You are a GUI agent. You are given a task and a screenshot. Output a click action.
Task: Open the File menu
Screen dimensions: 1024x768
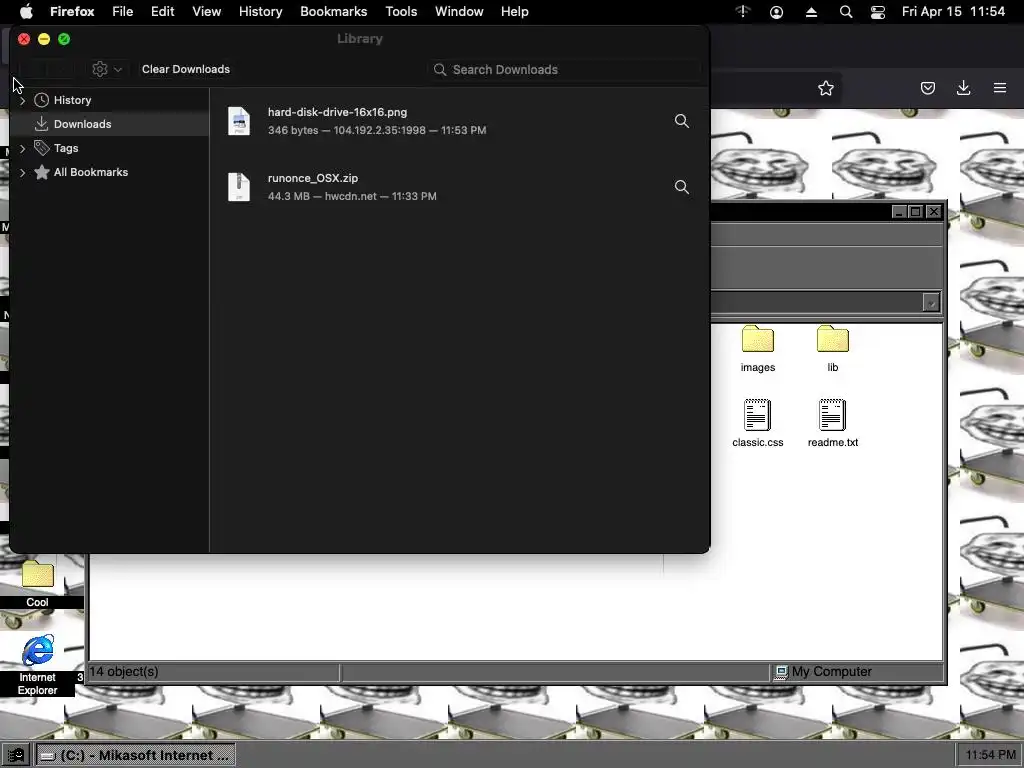122,12
